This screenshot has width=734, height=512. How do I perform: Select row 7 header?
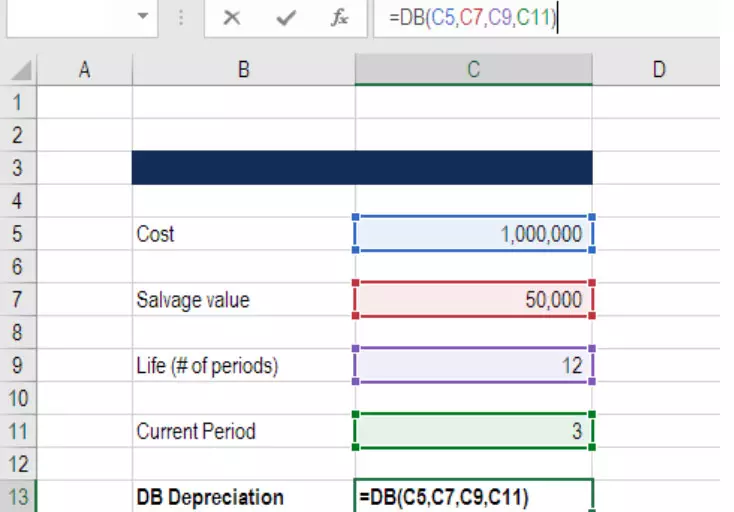tap(18, 299)
